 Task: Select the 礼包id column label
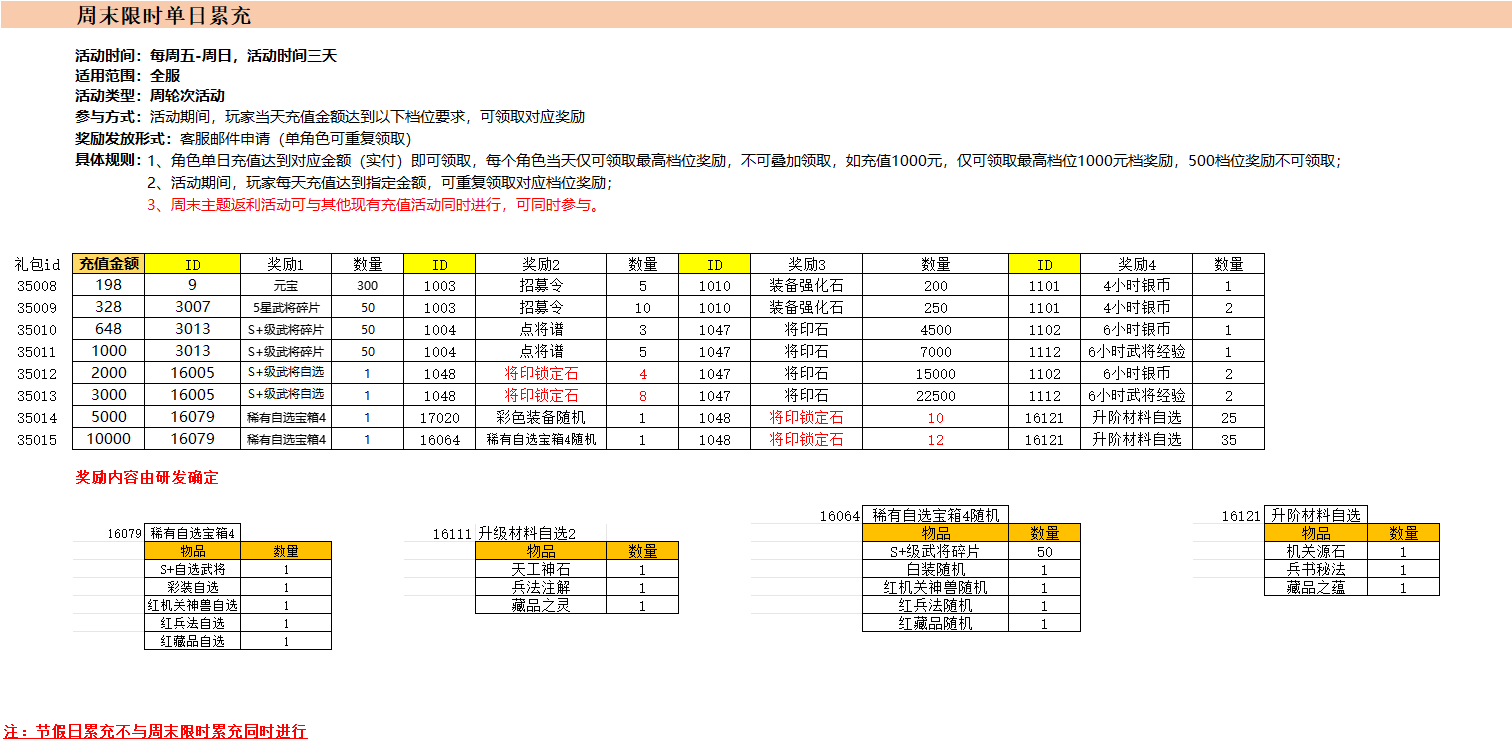[37, 264]
